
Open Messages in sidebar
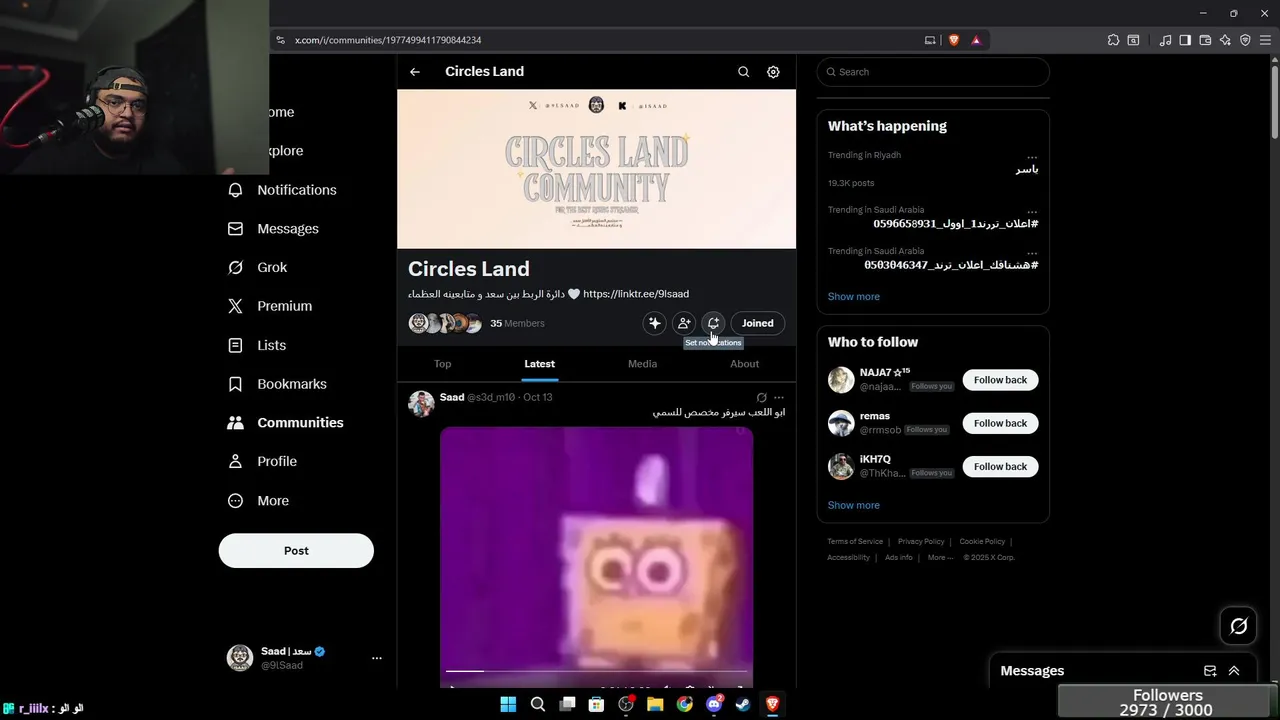(274, 229)
